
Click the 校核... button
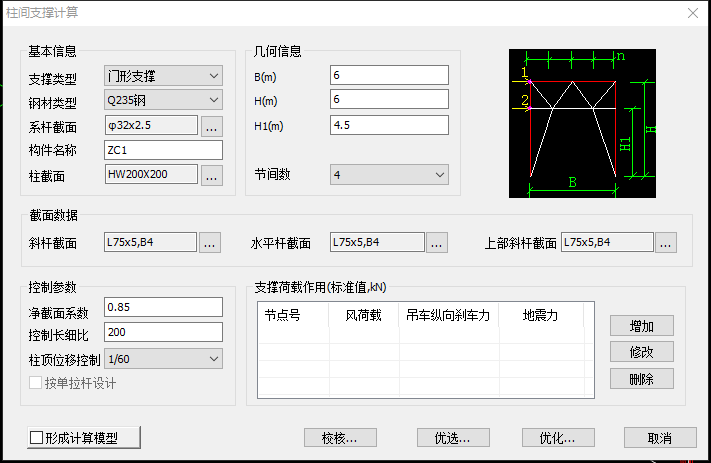[x=340, y=438]
